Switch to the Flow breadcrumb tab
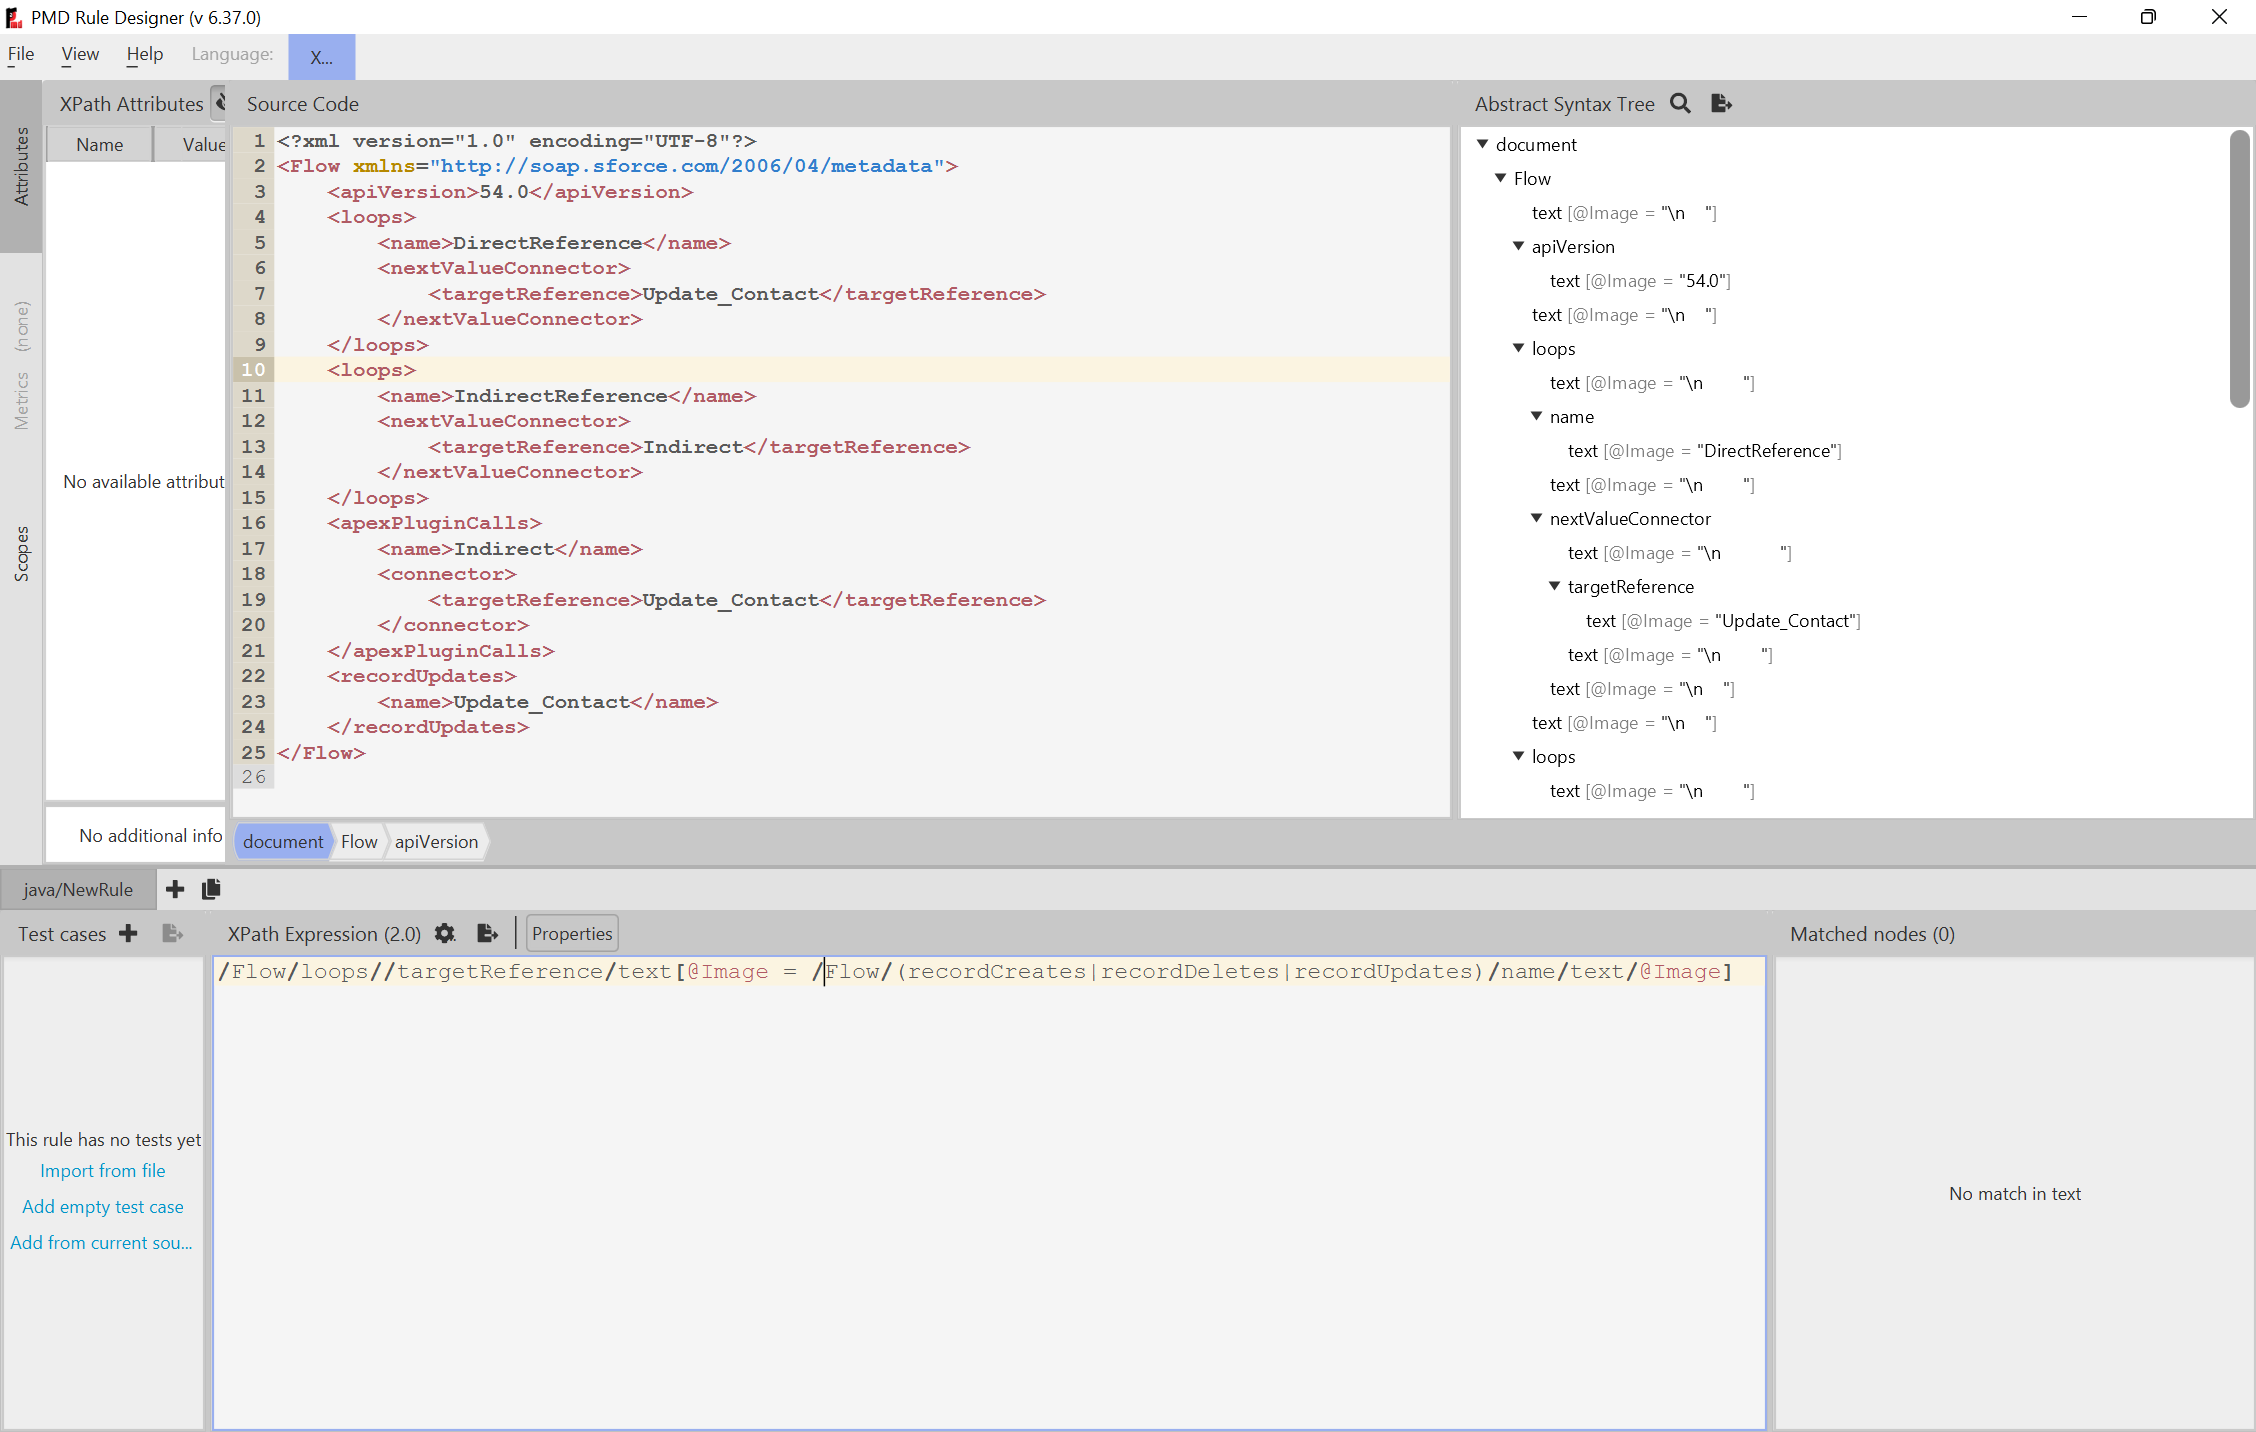The image size is (2256, 1432). (358, 841)
